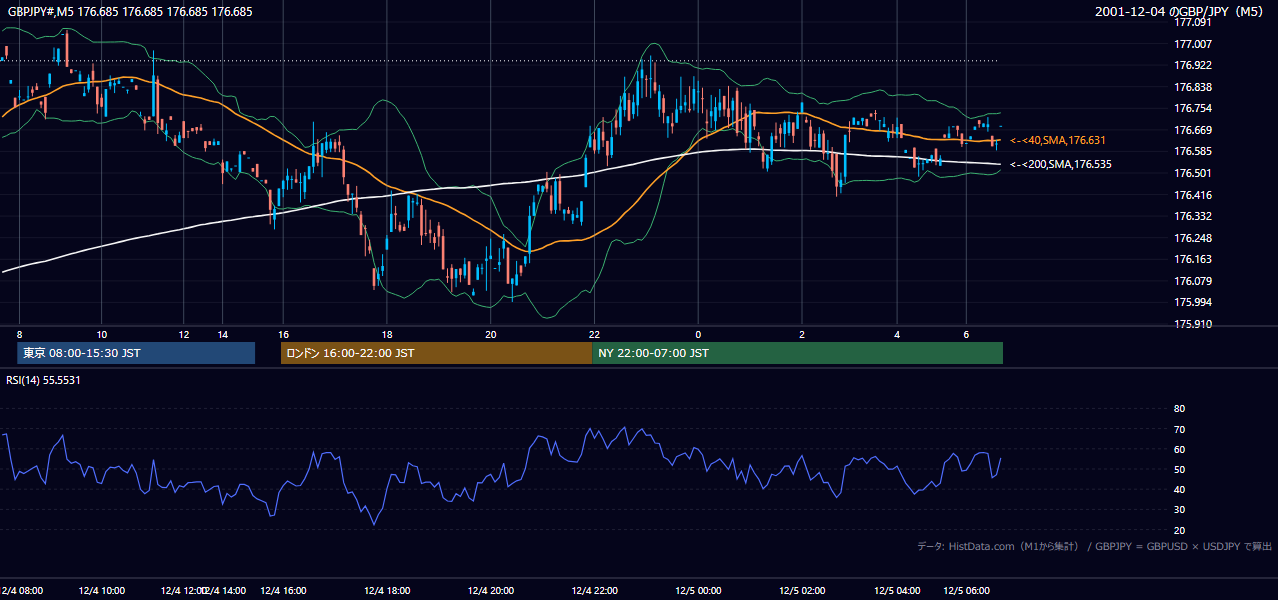Click the 176.922 price axis label
This screenshot has width=1278, height=600.
click(x=1192, y=65)
